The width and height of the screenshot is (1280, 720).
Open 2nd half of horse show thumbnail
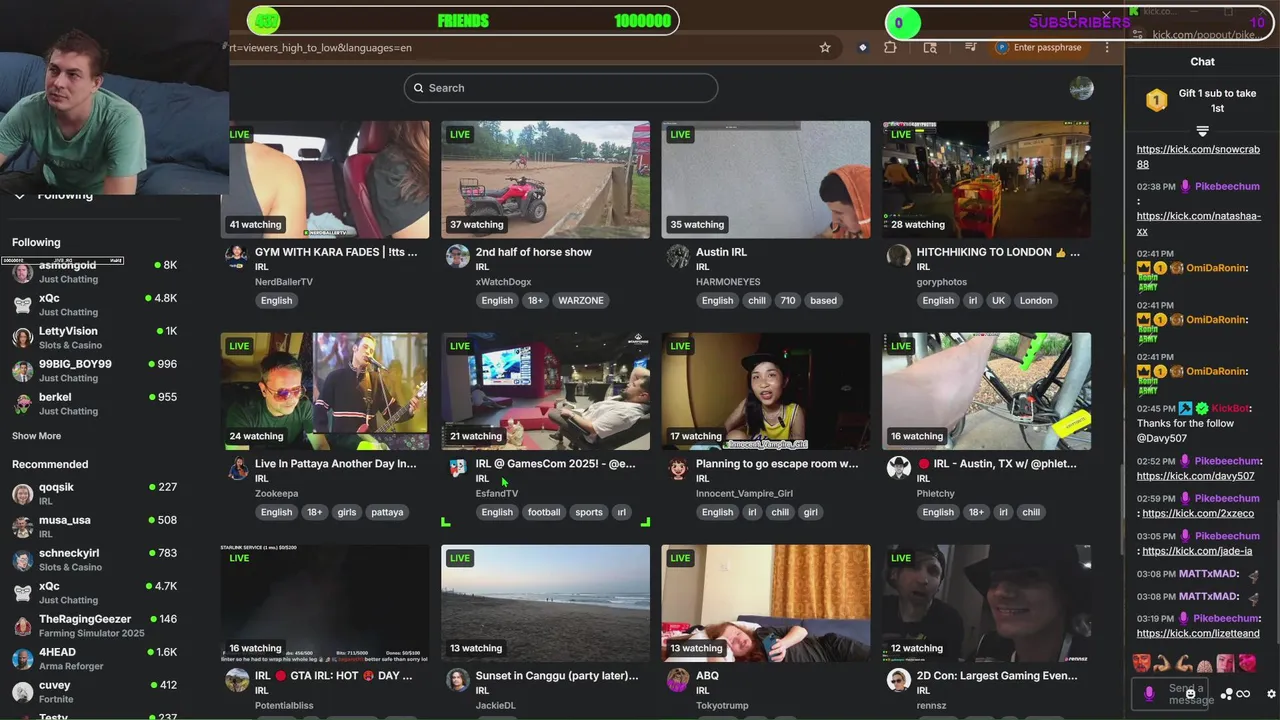point(545,180)
